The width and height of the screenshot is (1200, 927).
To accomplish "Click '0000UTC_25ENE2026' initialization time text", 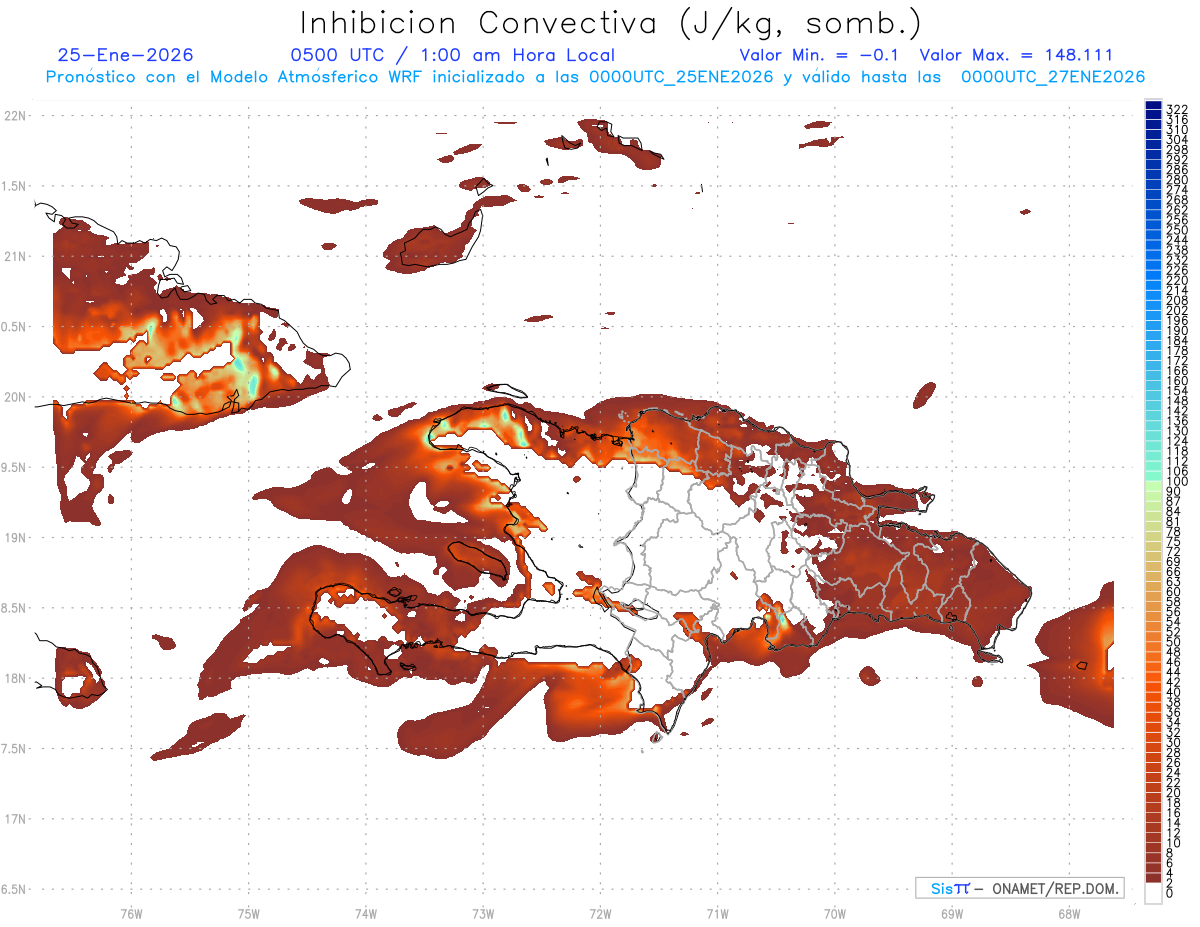I will tap(681, 77).
